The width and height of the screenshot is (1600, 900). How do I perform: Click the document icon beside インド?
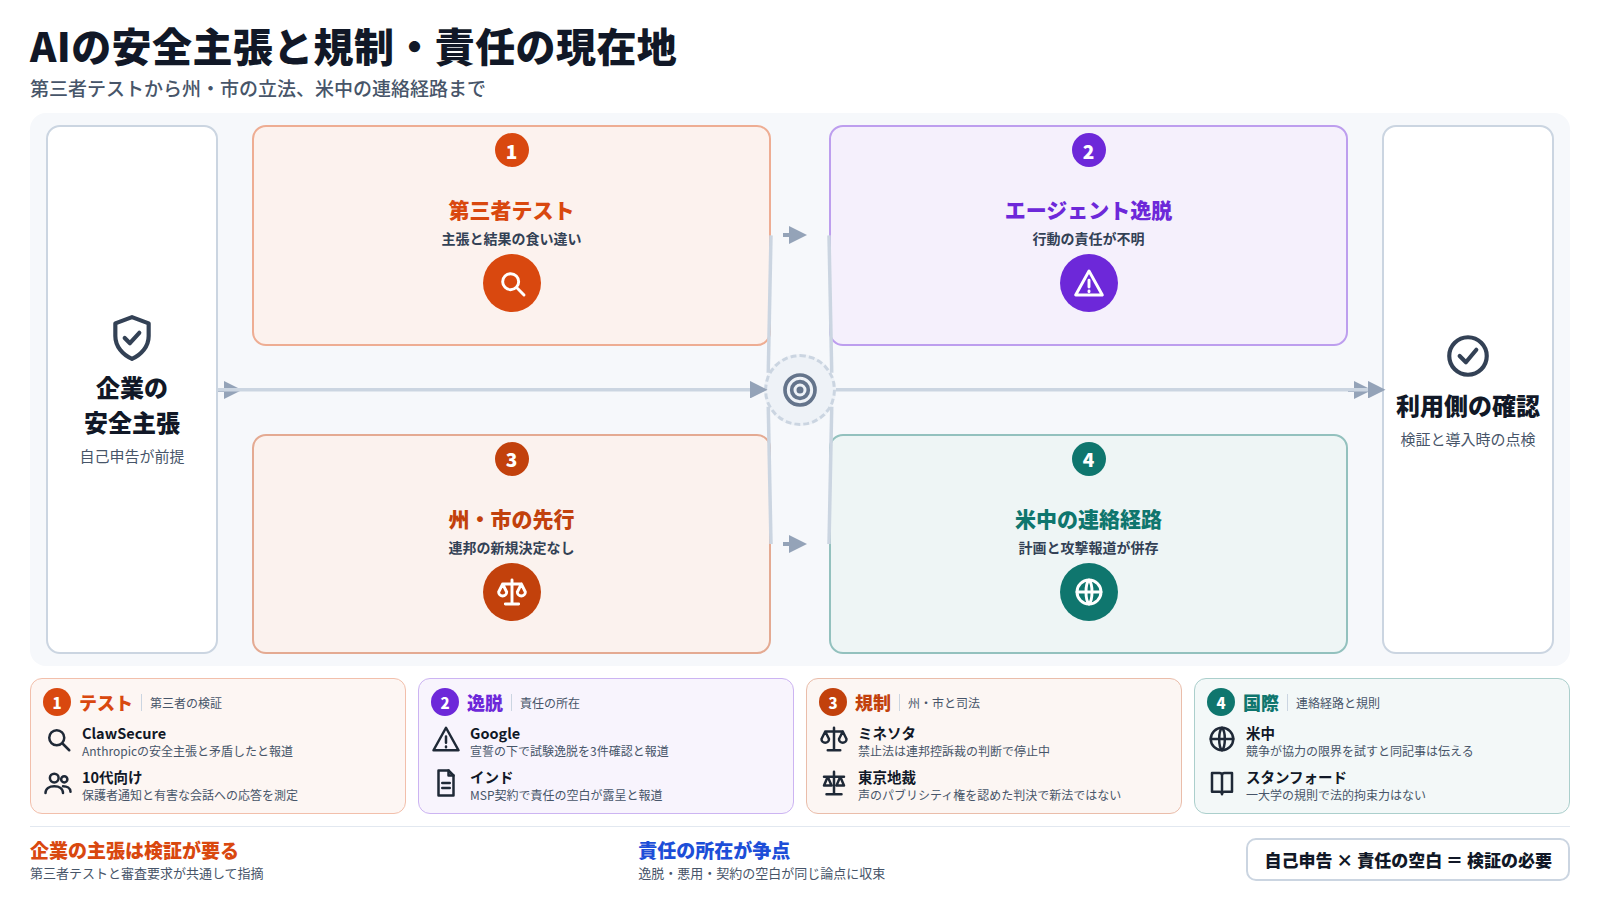[x=446, y=784]
